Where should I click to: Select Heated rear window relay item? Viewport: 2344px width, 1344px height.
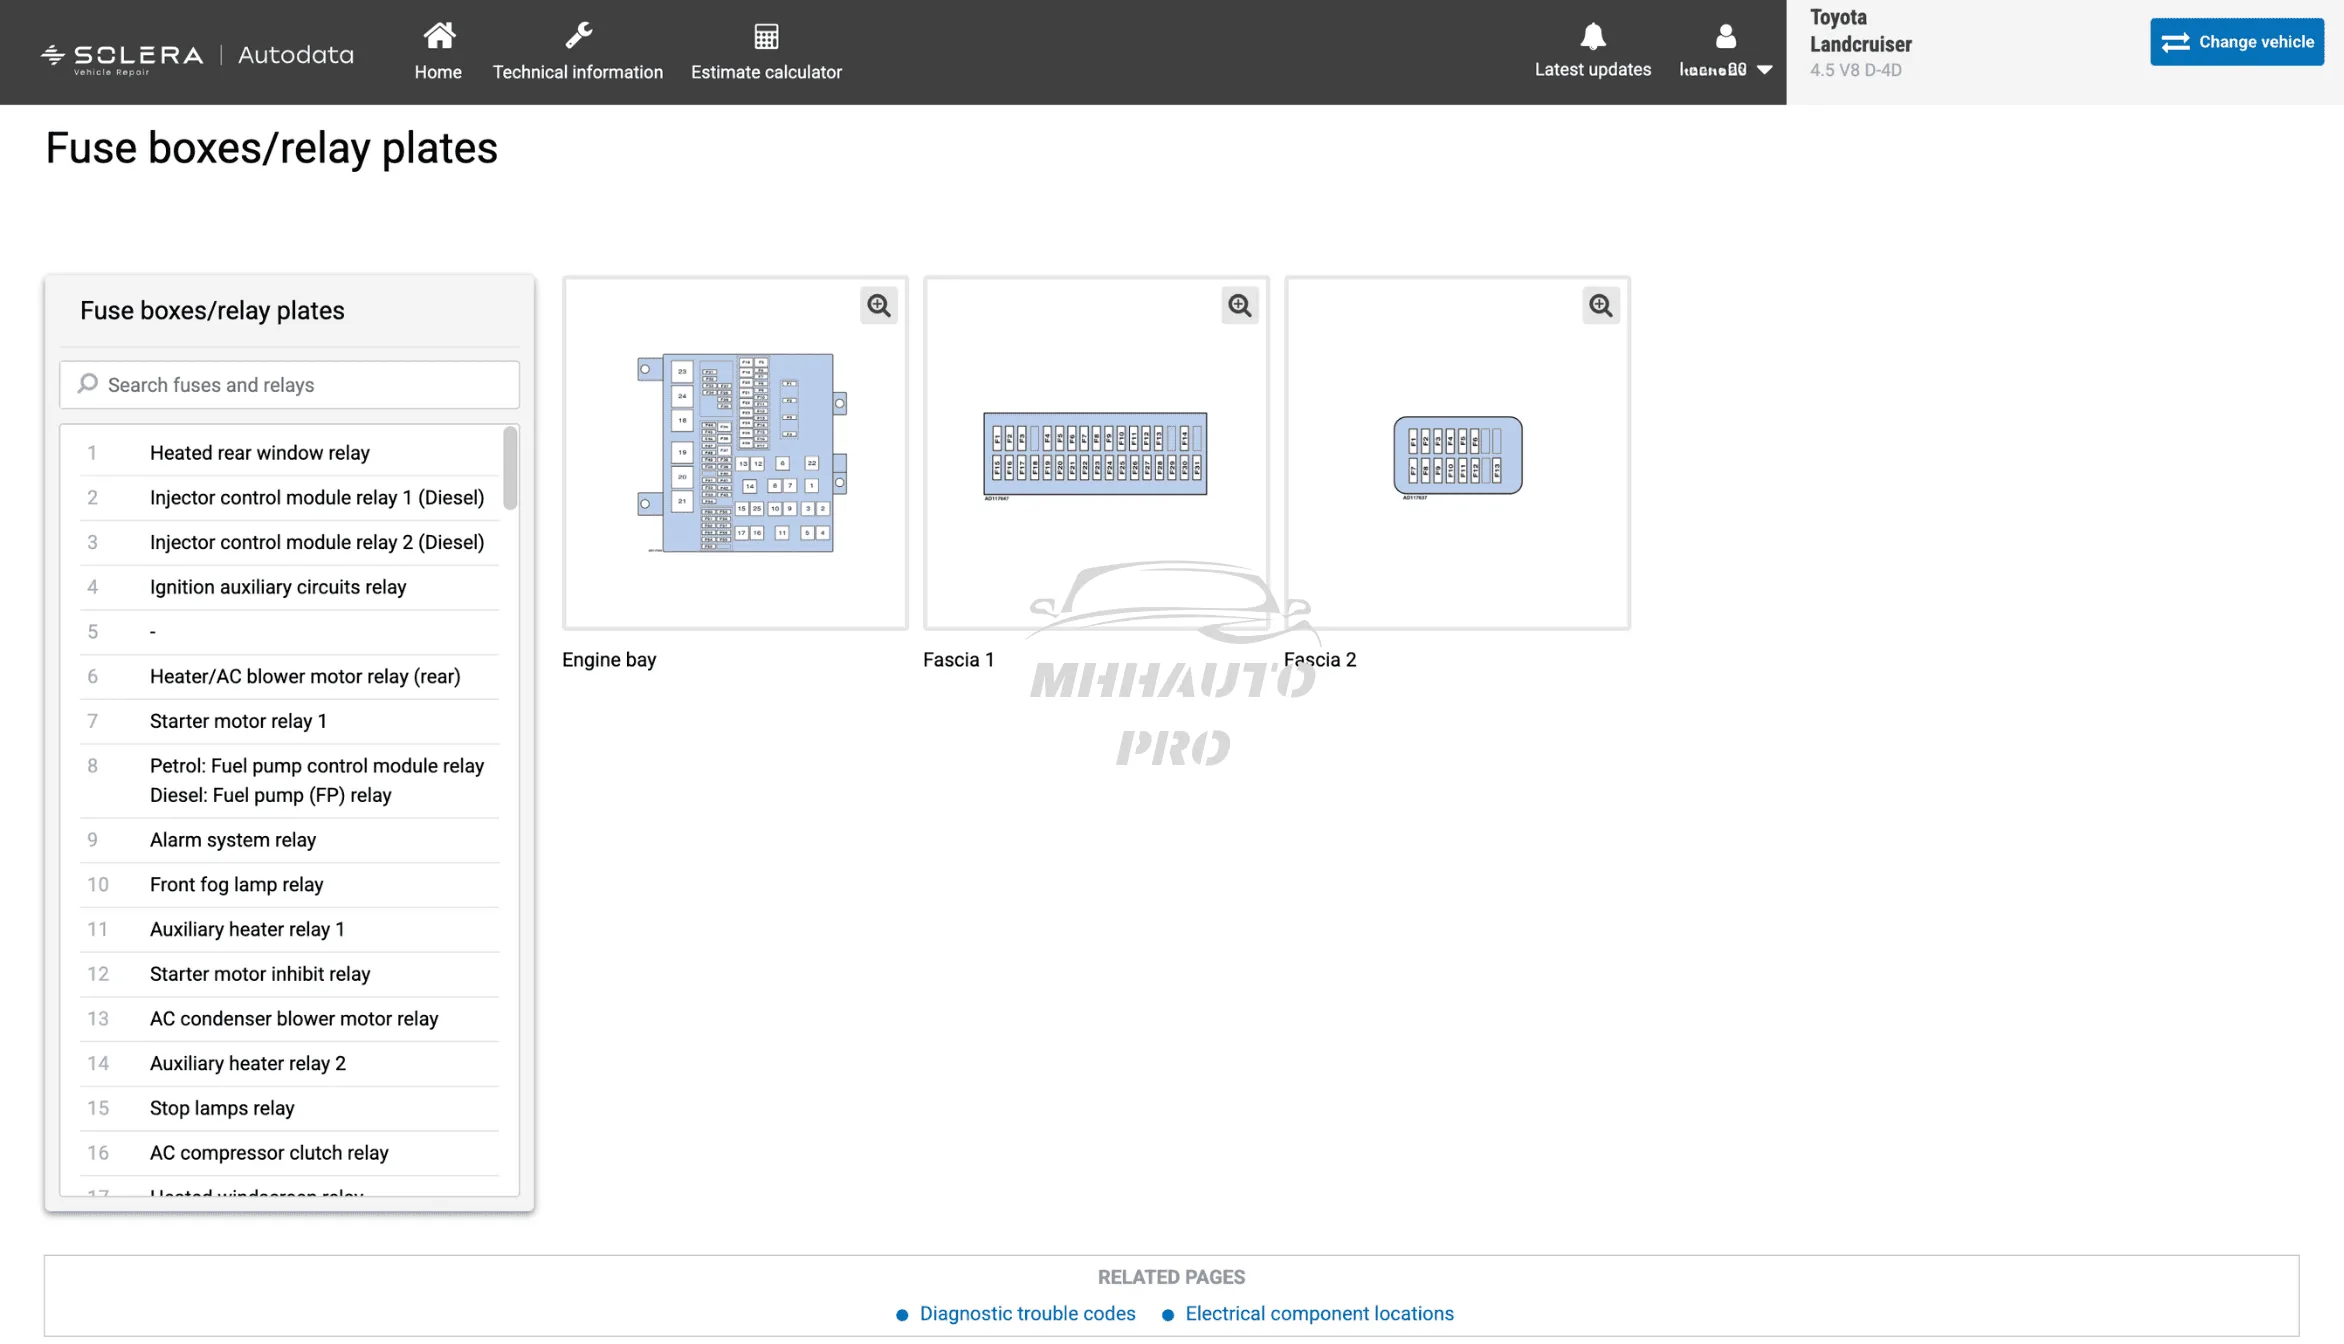[260, 453]
